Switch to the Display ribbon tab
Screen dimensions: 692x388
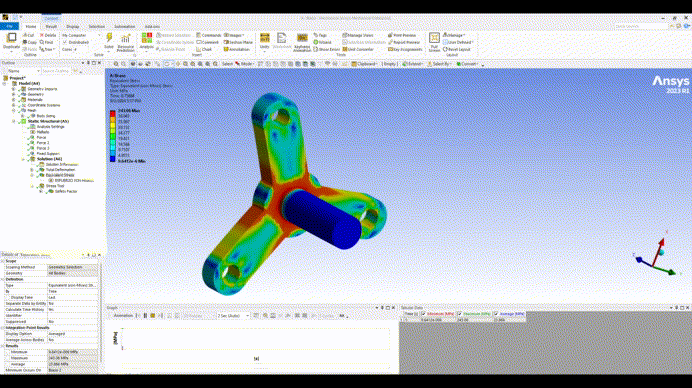pyautogui.click(x=72, y=26)
